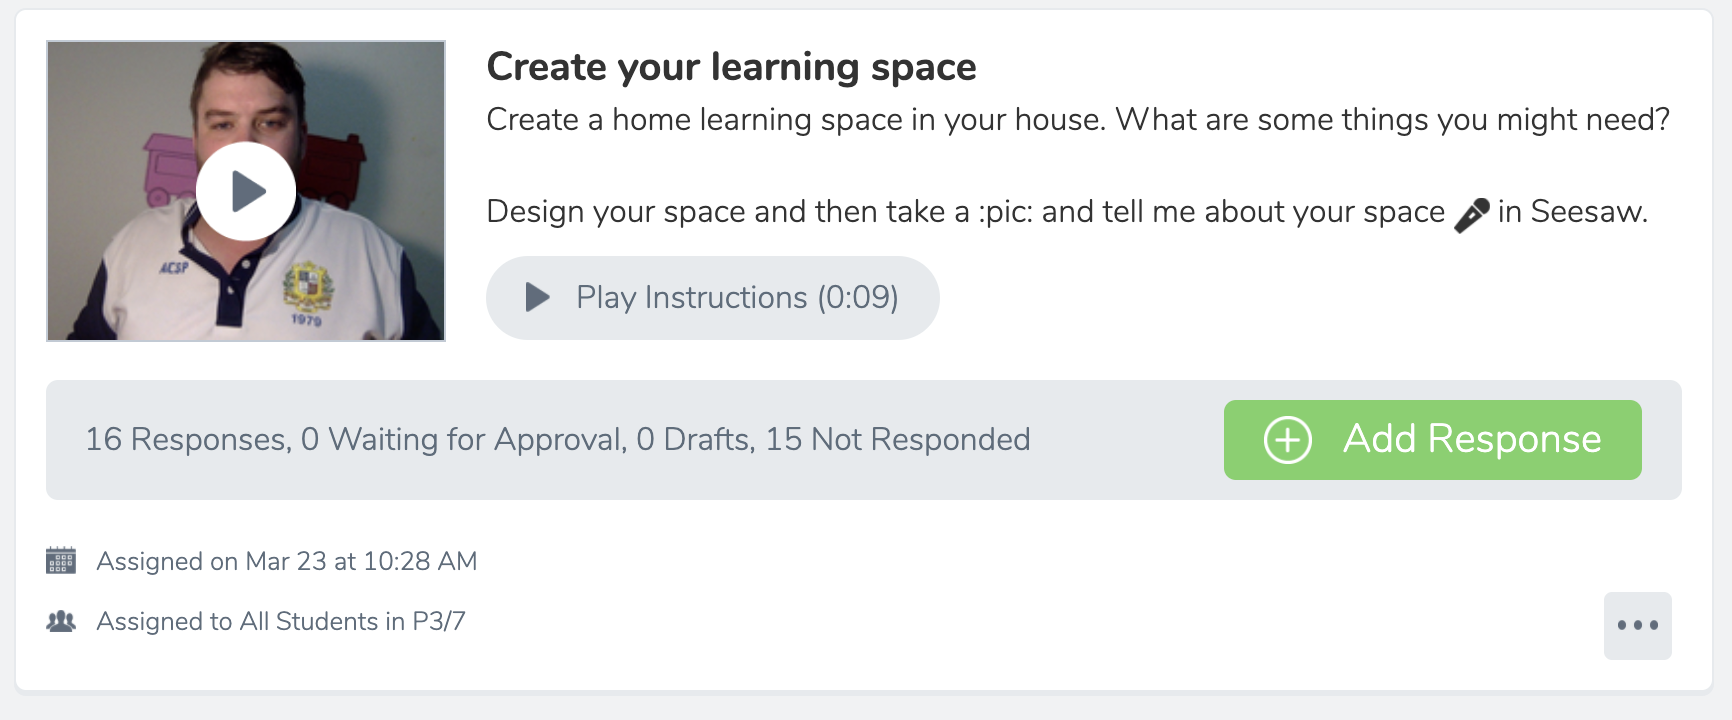Click the Play Instructions (0:09) button

pyautogui.click(x=712, y=298)
